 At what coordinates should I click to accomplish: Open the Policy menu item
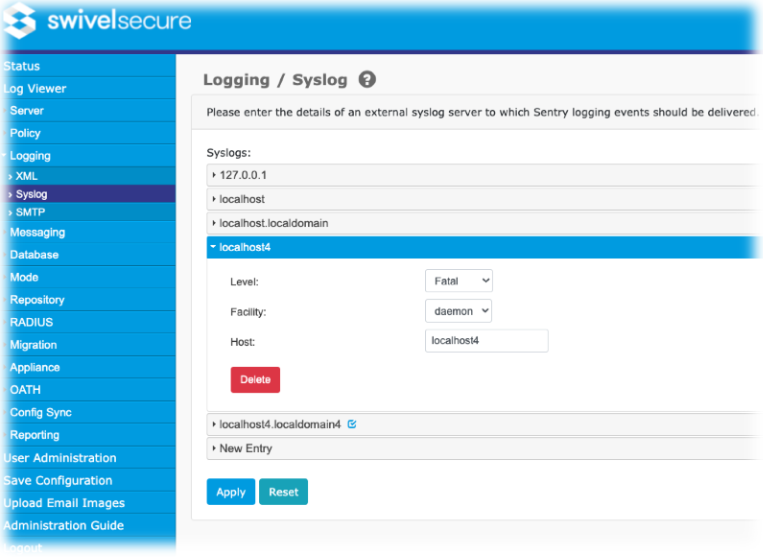point(88,133)
